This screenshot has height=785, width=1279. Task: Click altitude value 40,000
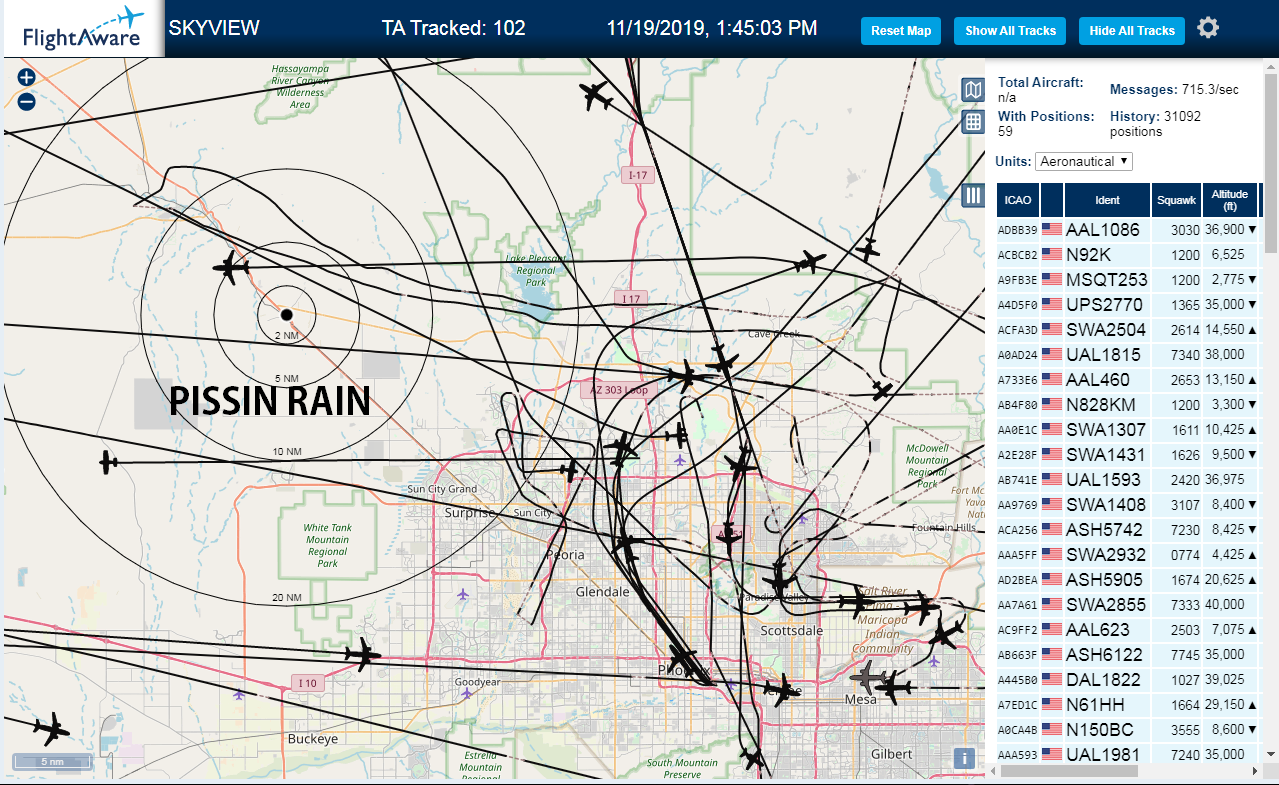pos(1225,604)
